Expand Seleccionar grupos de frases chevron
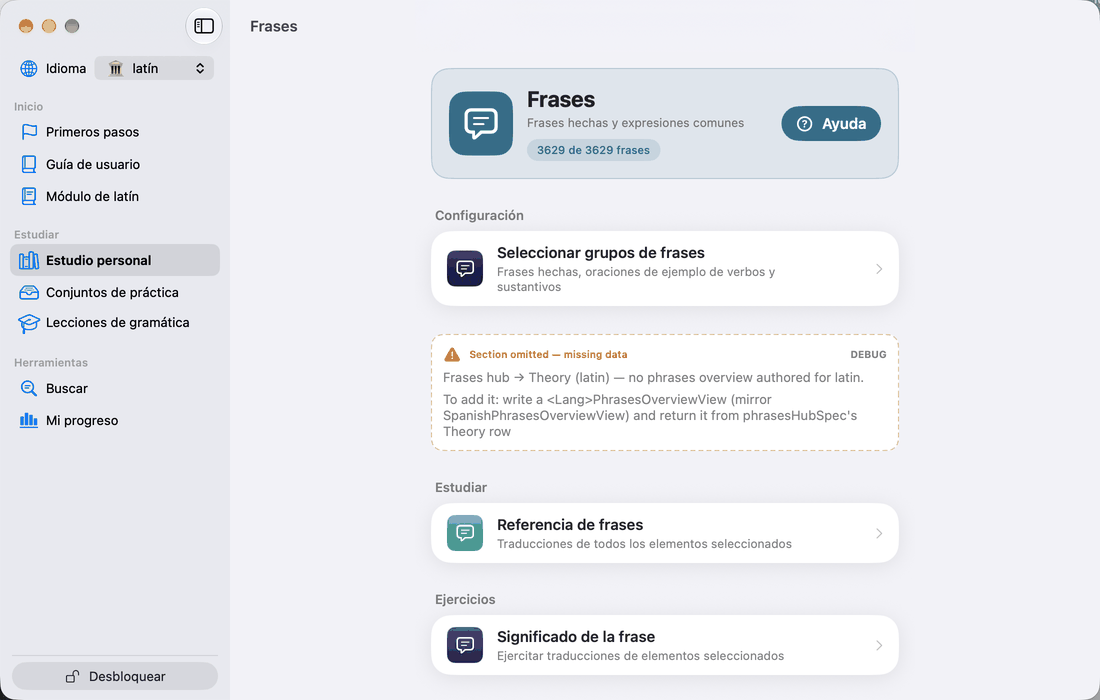The image size is (1100, 700). coord(879,269)
